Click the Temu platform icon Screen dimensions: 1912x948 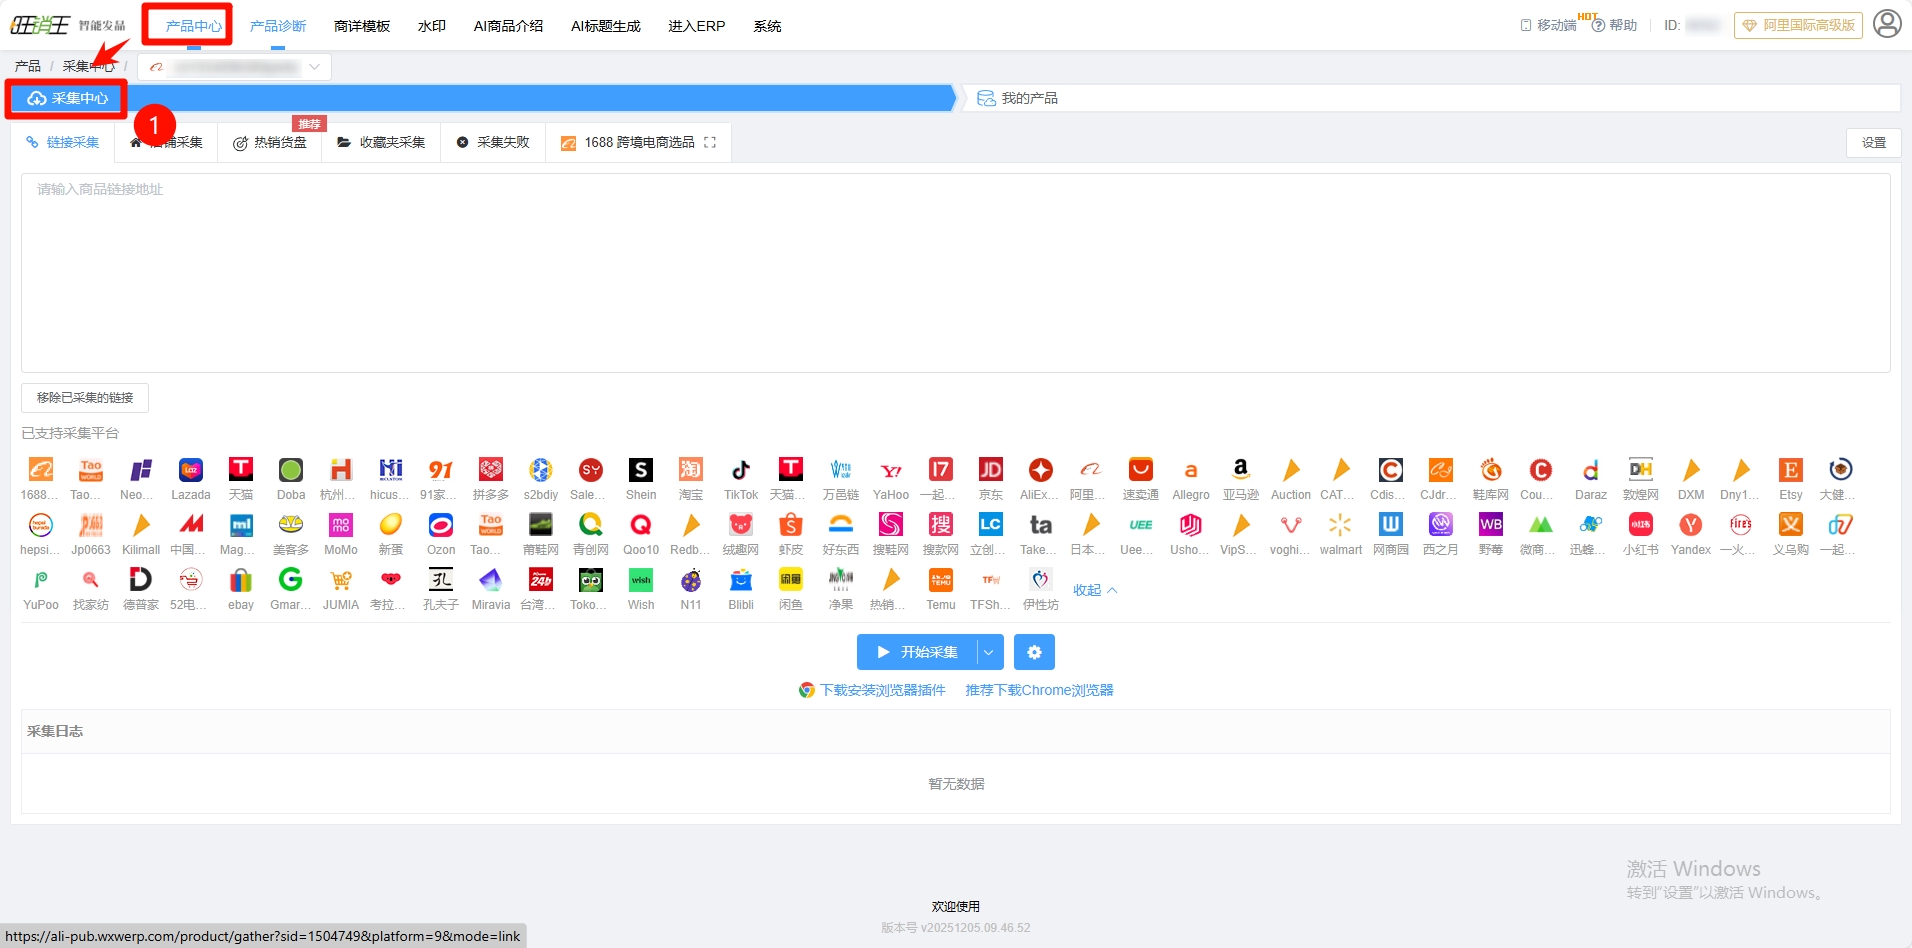[x=940, y=581]
